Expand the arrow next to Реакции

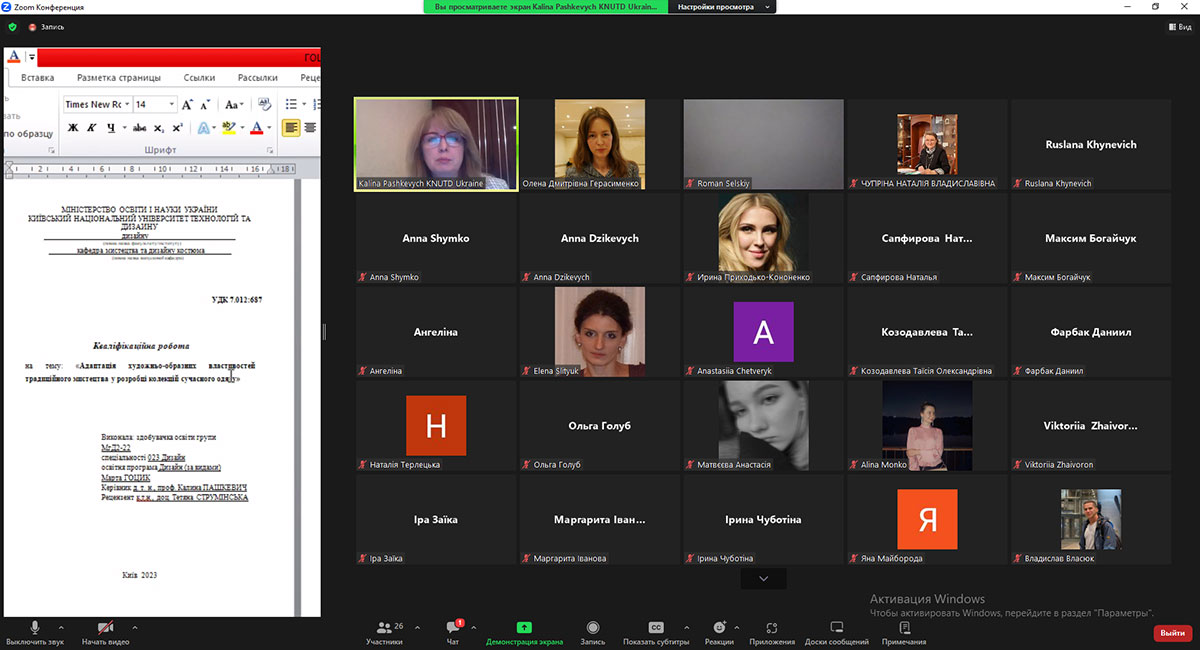(x=738, y=628)
